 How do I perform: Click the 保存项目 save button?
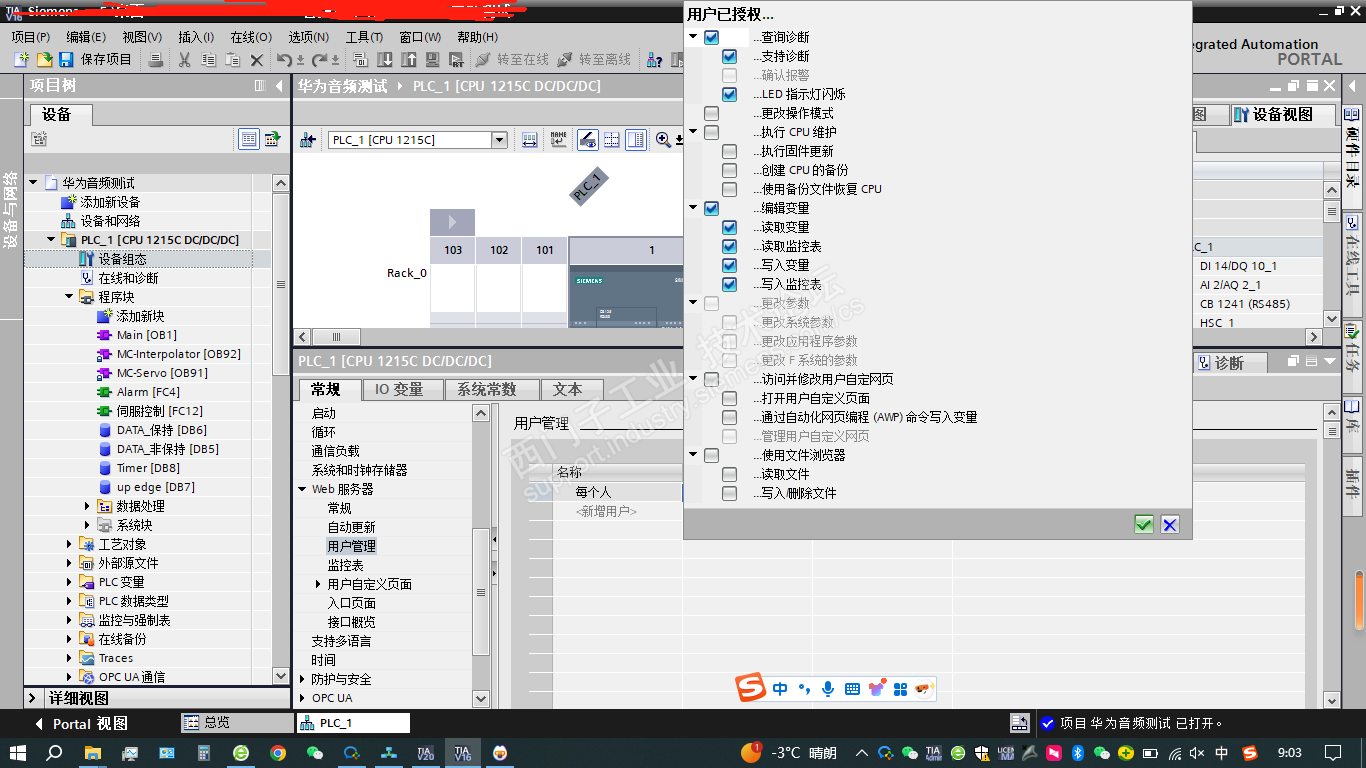[96, 60]
